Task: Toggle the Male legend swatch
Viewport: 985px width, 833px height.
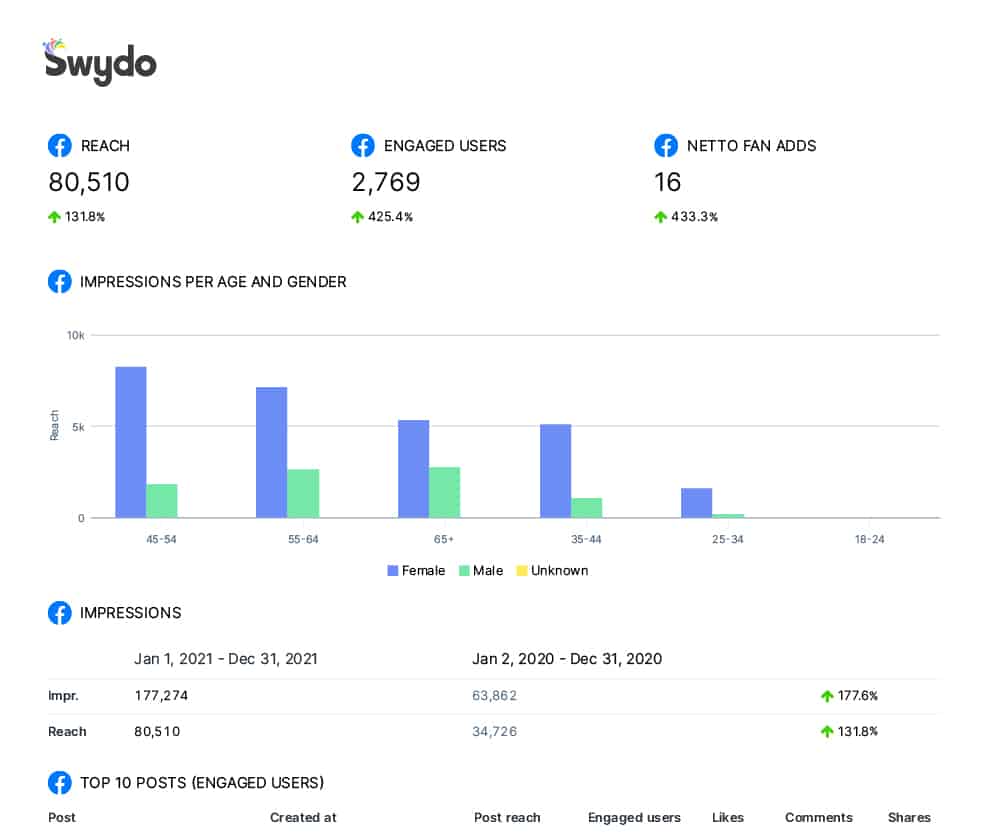Action: tap(464, 570)
